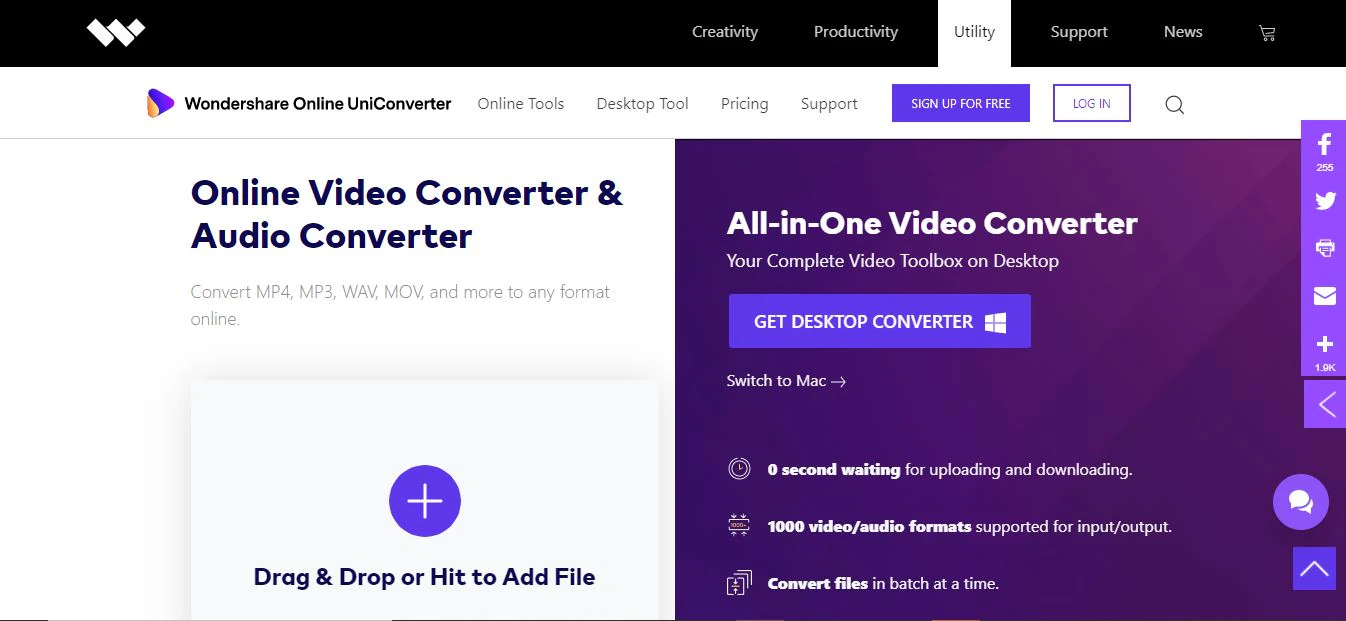Click the clock icon beside 0 second waiting
Viewport: 1346px width, 621px height.
739,468
